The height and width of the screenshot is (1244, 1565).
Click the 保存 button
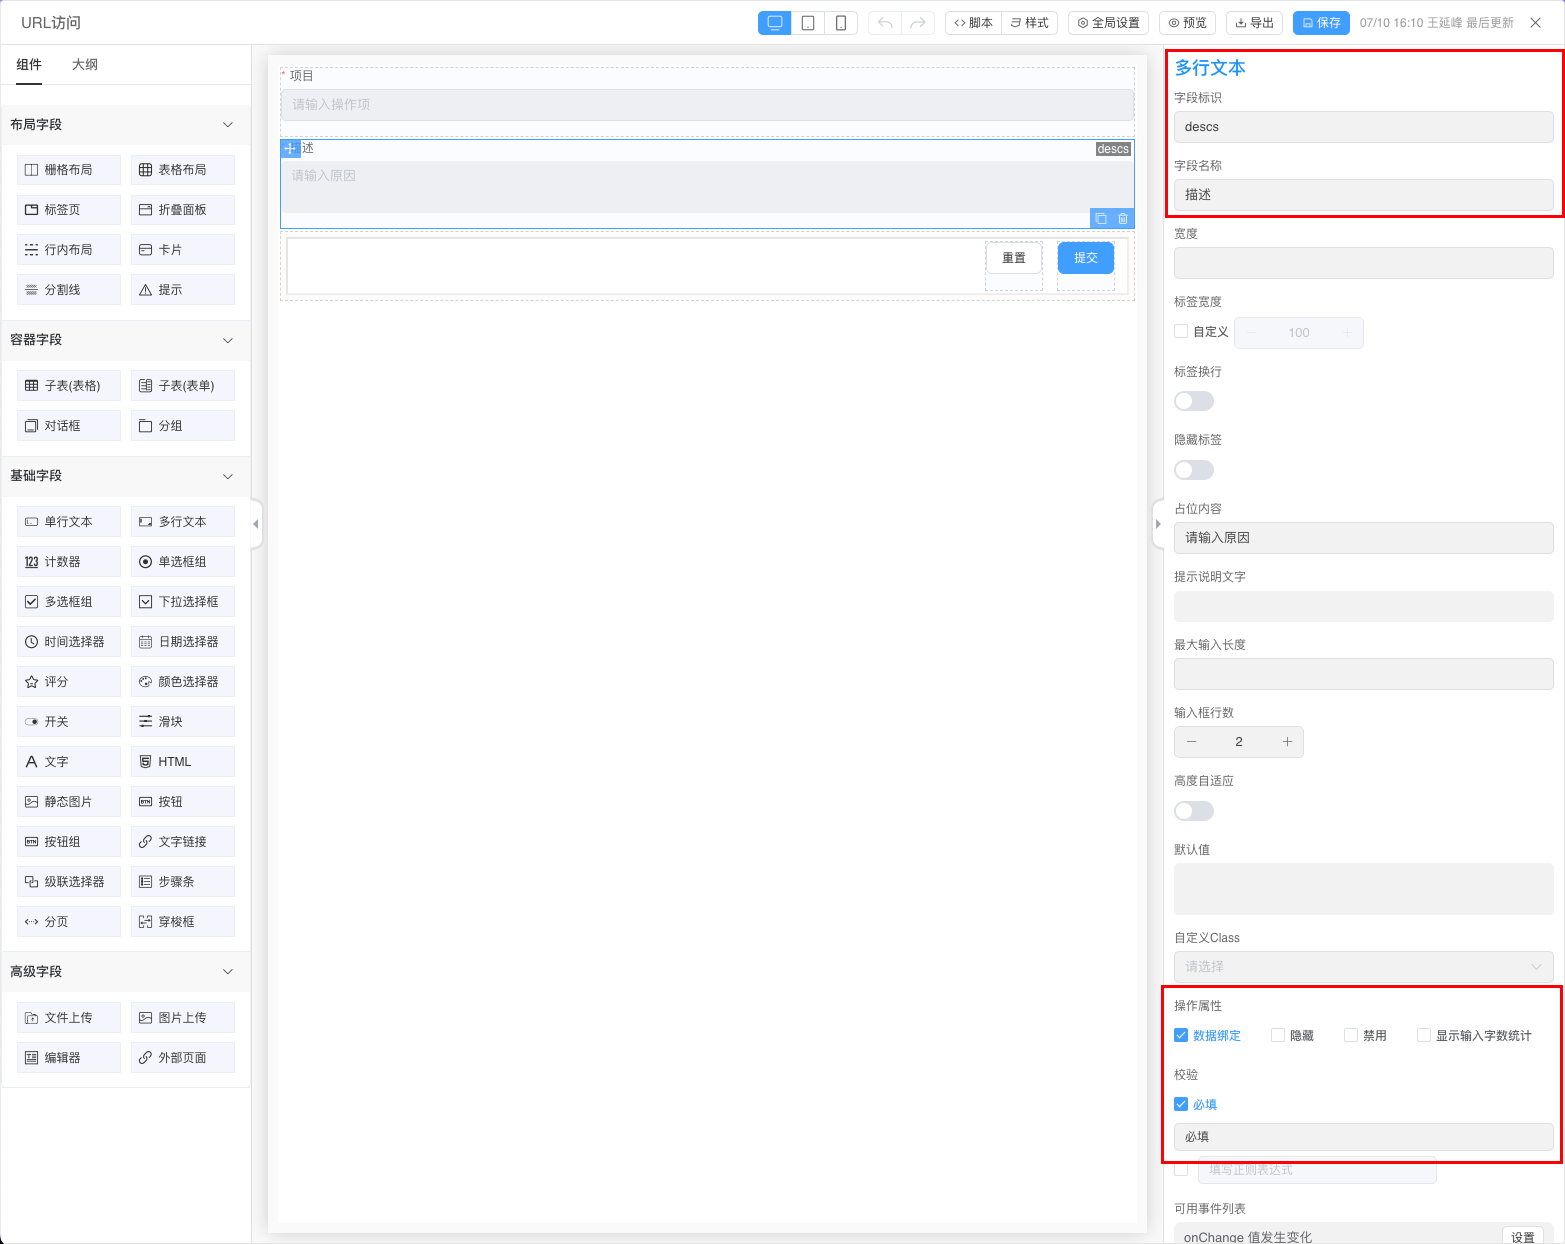[1321, 23]
